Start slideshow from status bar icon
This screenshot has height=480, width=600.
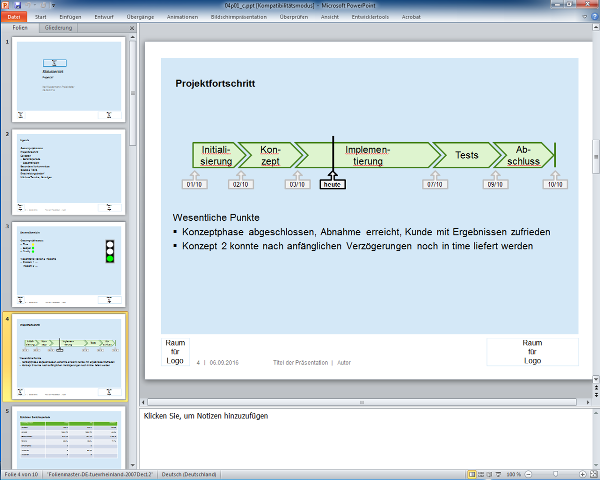pyautogui.click(x=499, y=474)
